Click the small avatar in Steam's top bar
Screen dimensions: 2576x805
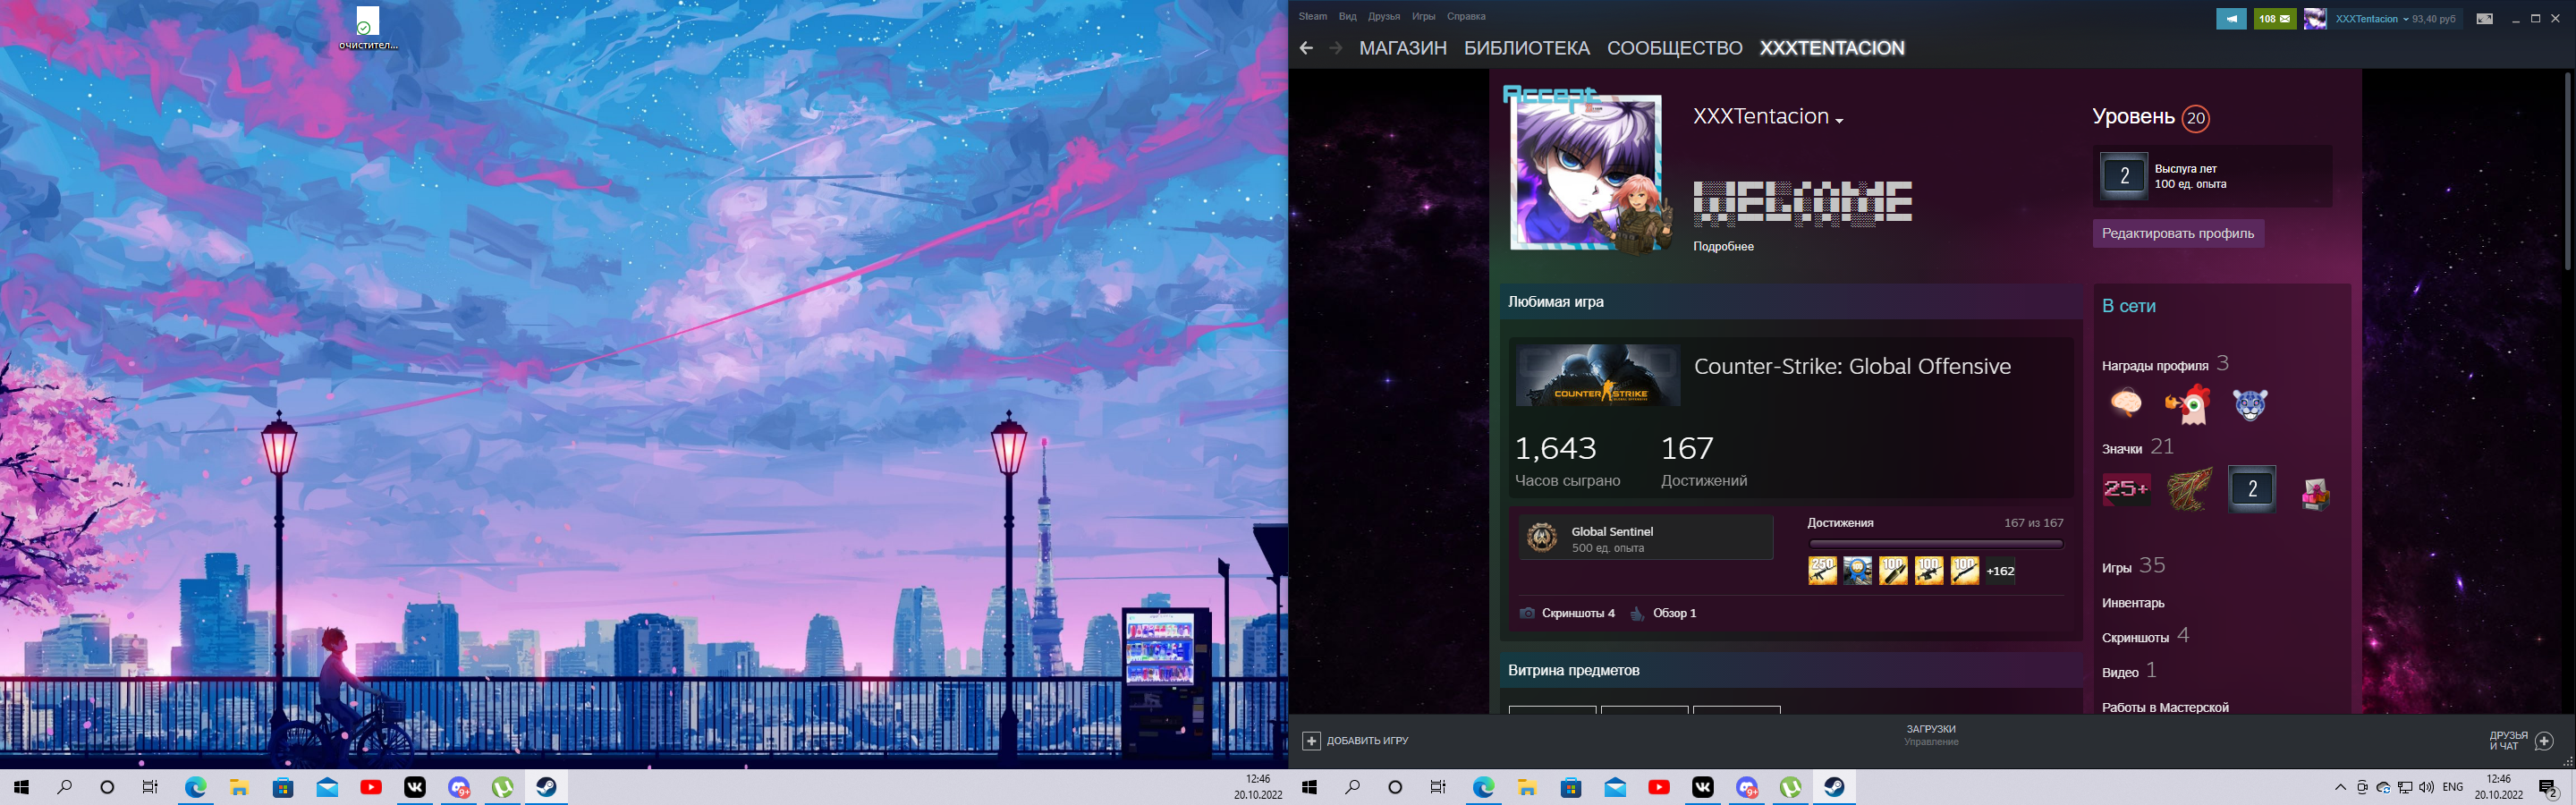coord(2315,19)
